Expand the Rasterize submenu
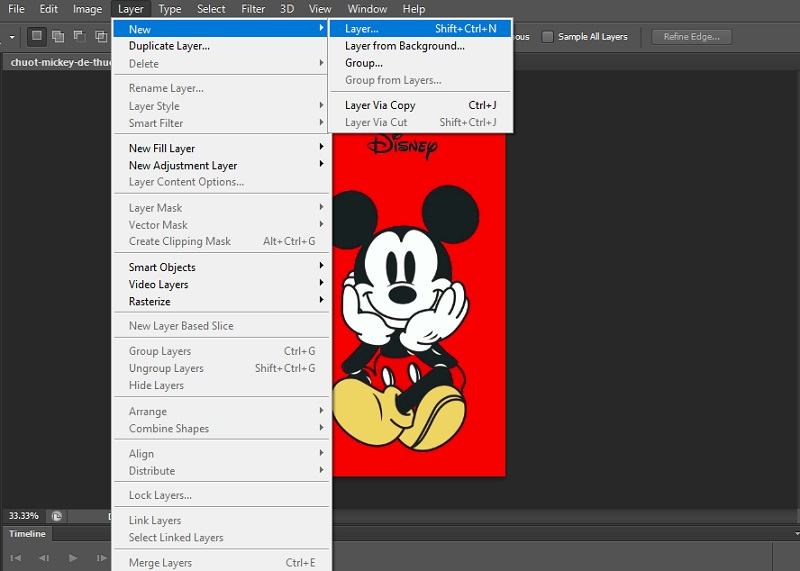Screen dimensions: 800x571 pos(220,302)
